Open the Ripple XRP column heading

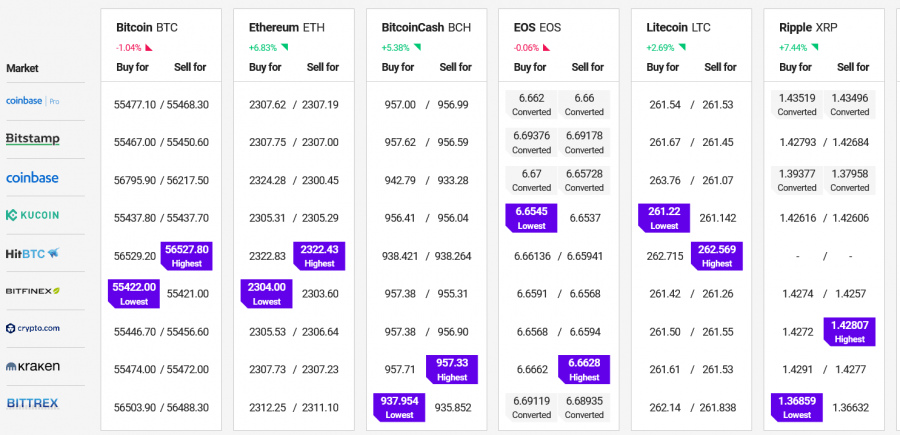tap(808, 28)
